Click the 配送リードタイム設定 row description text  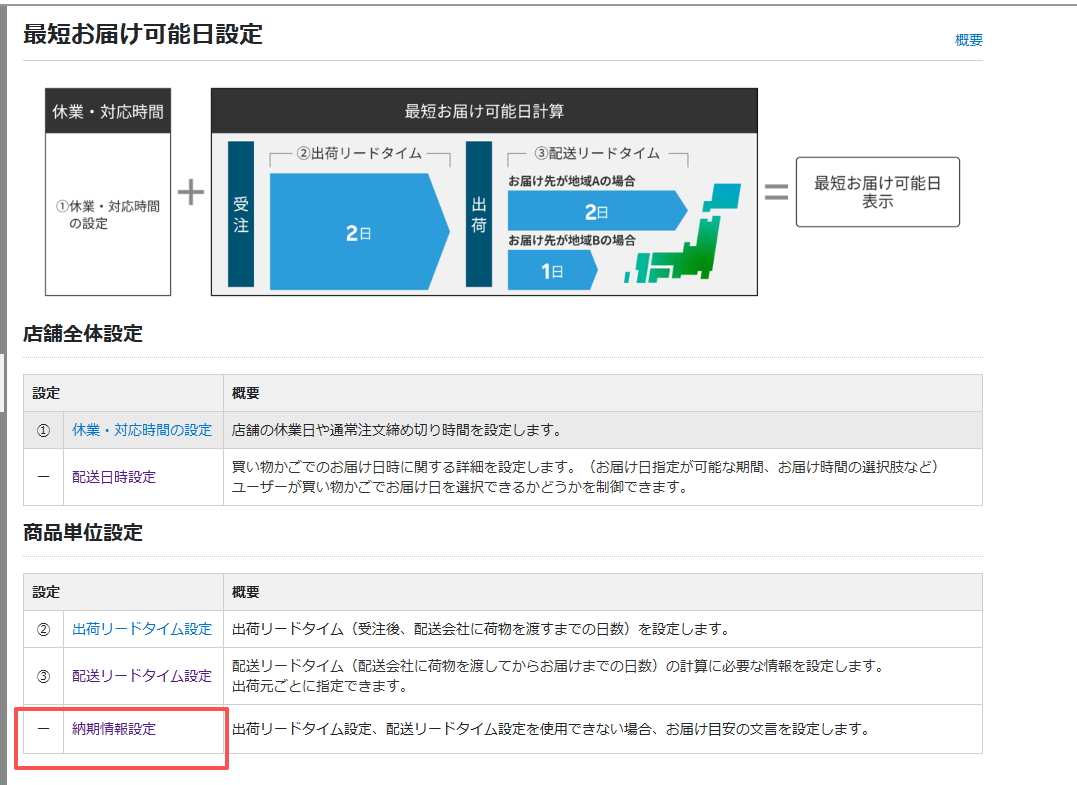558,676
